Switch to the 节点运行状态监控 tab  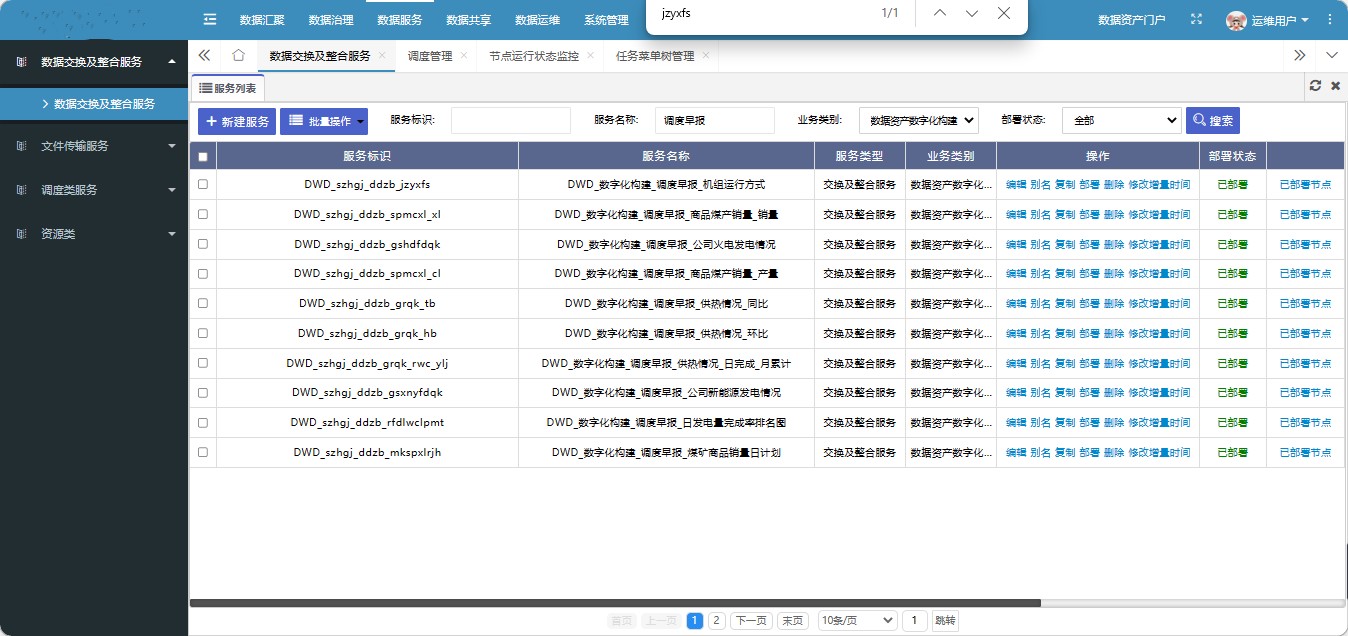pos(534,56)
